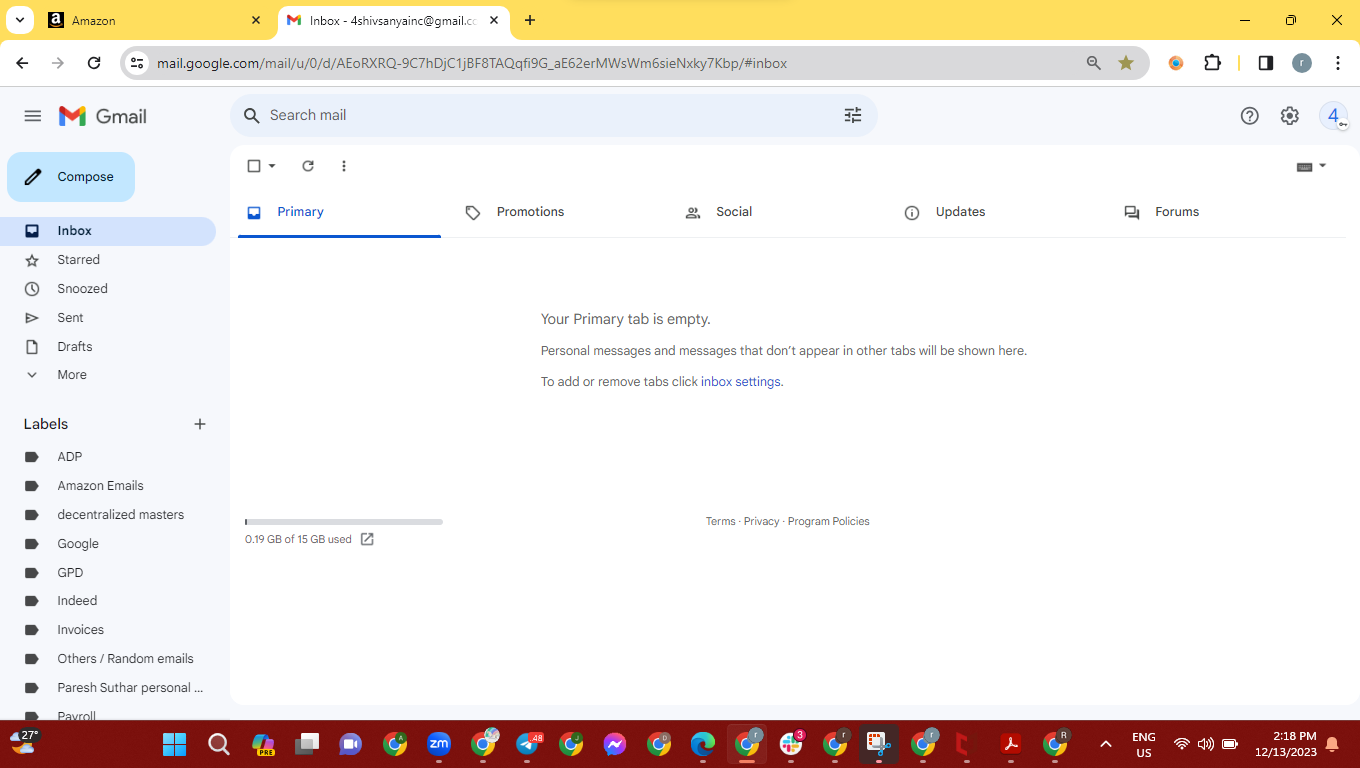Image resolution: width=1360 pixels, height=768 pixels.
Task: Open the Chrome extensions puzzle icon
Action: [x=1213, y=63]
